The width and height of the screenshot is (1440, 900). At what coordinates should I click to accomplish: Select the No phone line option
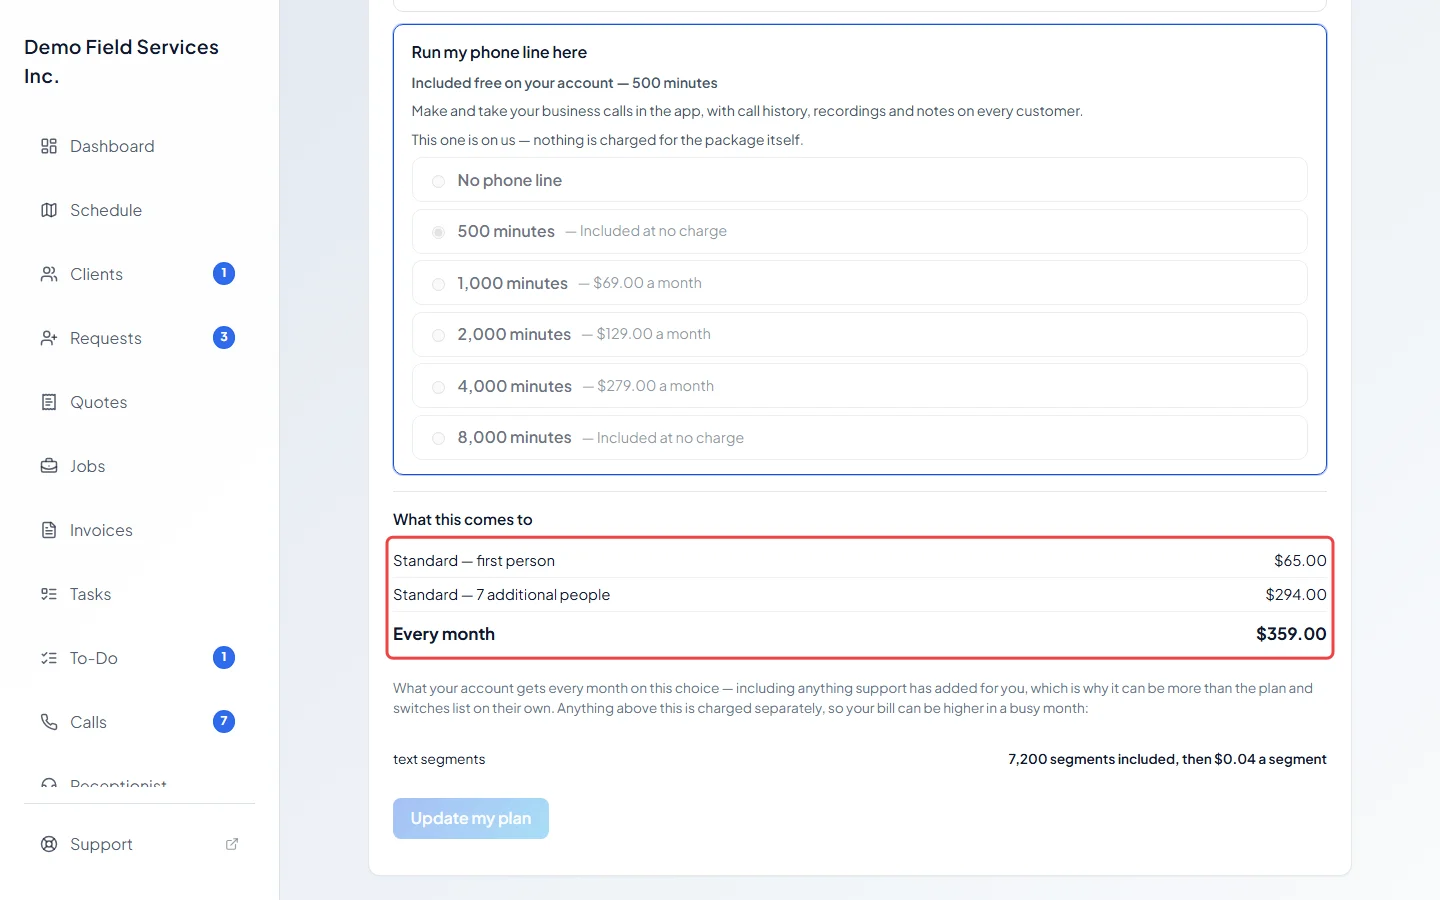click(x=859, y=180)
